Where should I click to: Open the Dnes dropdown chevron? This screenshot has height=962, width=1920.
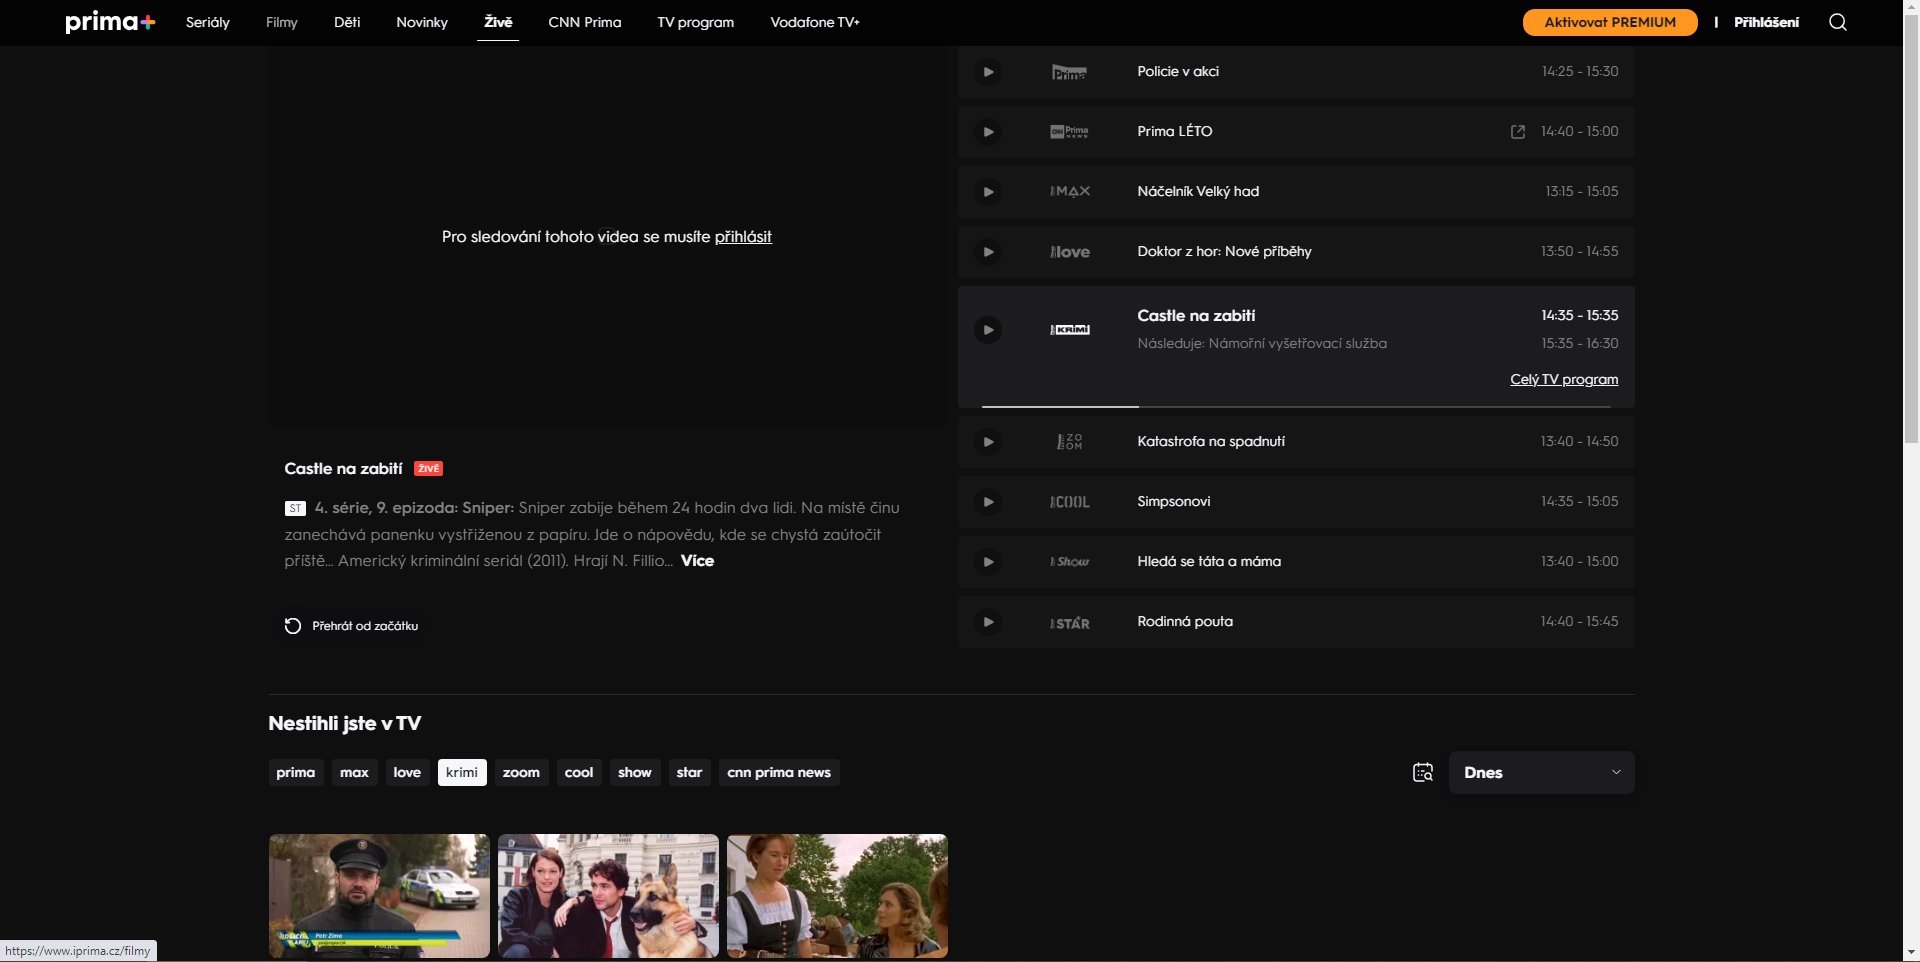1615,772
